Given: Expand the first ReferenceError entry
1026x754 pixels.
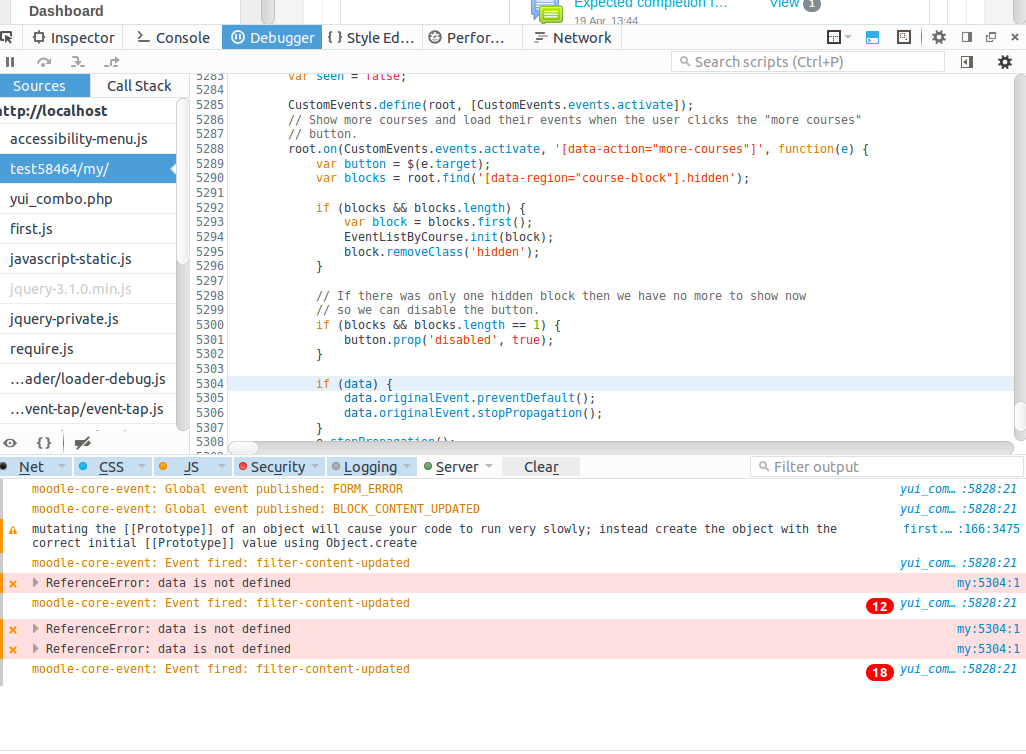Looking at the screenshot, I should point(35,583).
